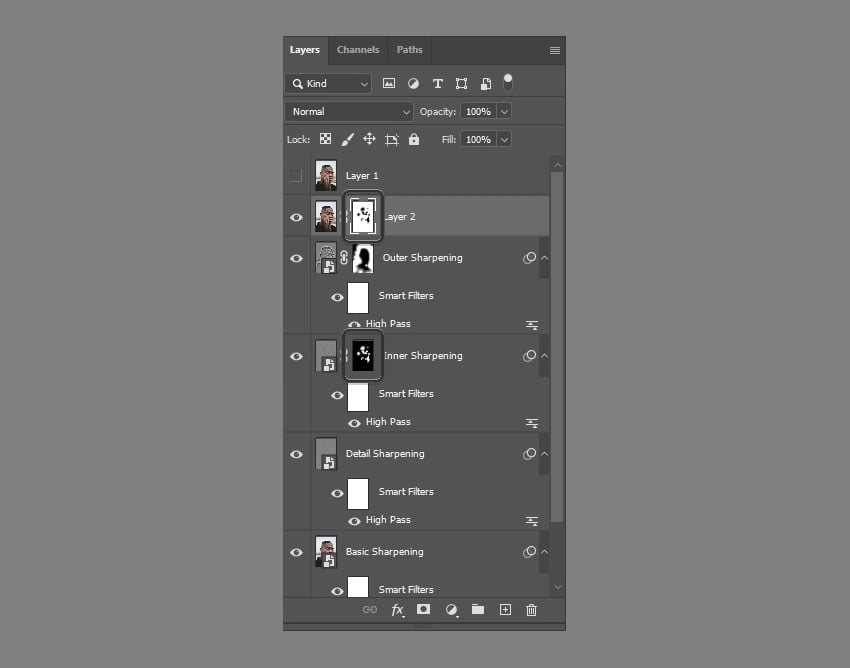Switch to the Paths tab
This screenshot has height=668, width=850.
[x=409, y=50]
